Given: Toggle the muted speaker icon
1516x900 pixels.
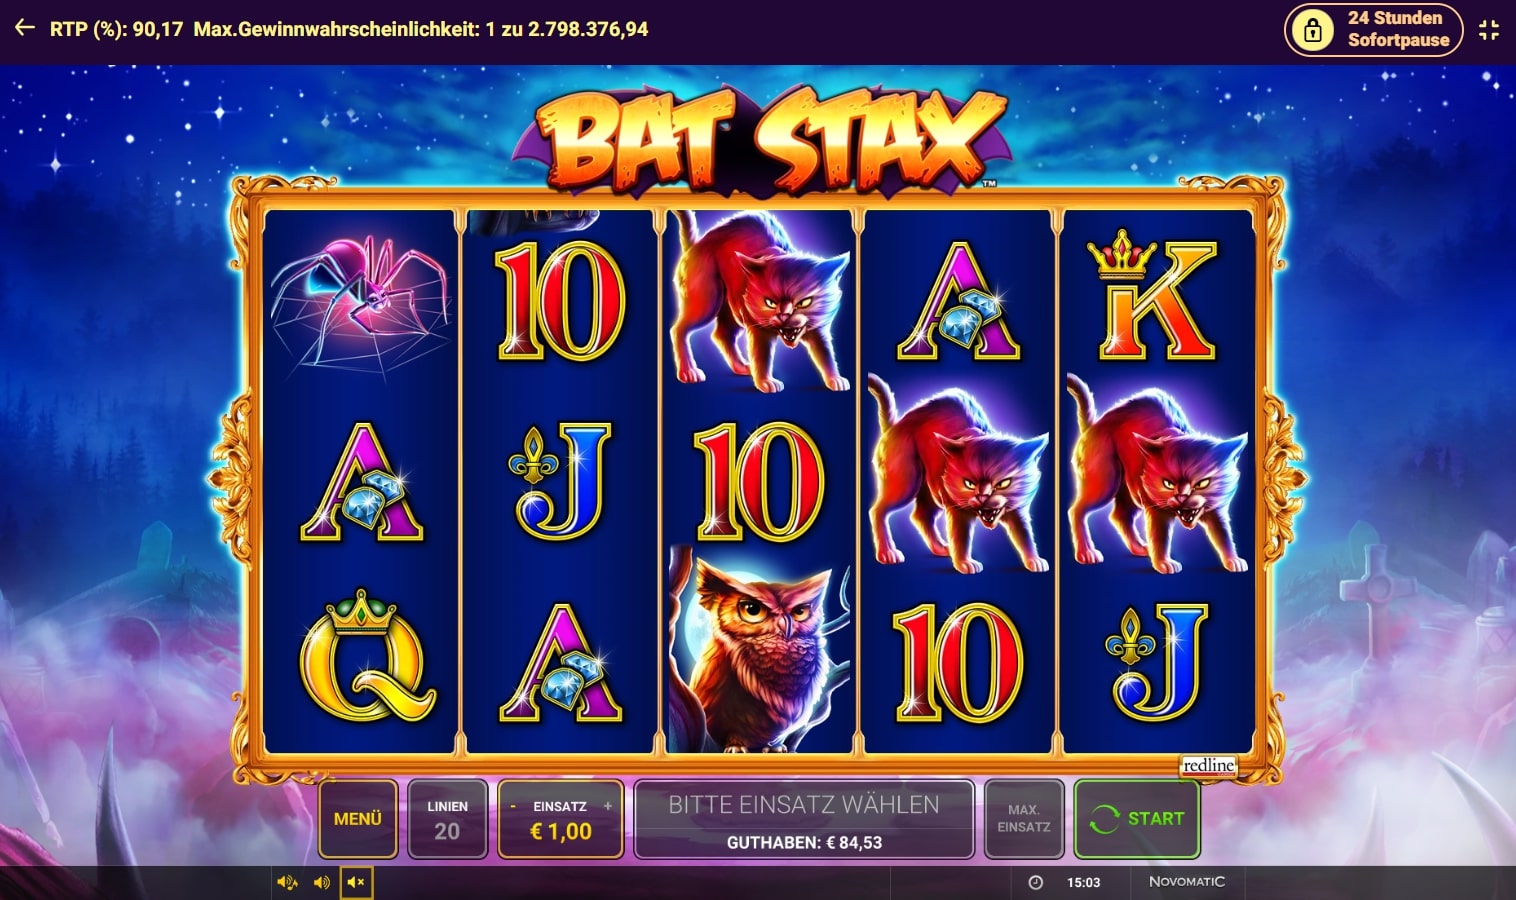Looking at the screenshot, I should pos(356,882).
